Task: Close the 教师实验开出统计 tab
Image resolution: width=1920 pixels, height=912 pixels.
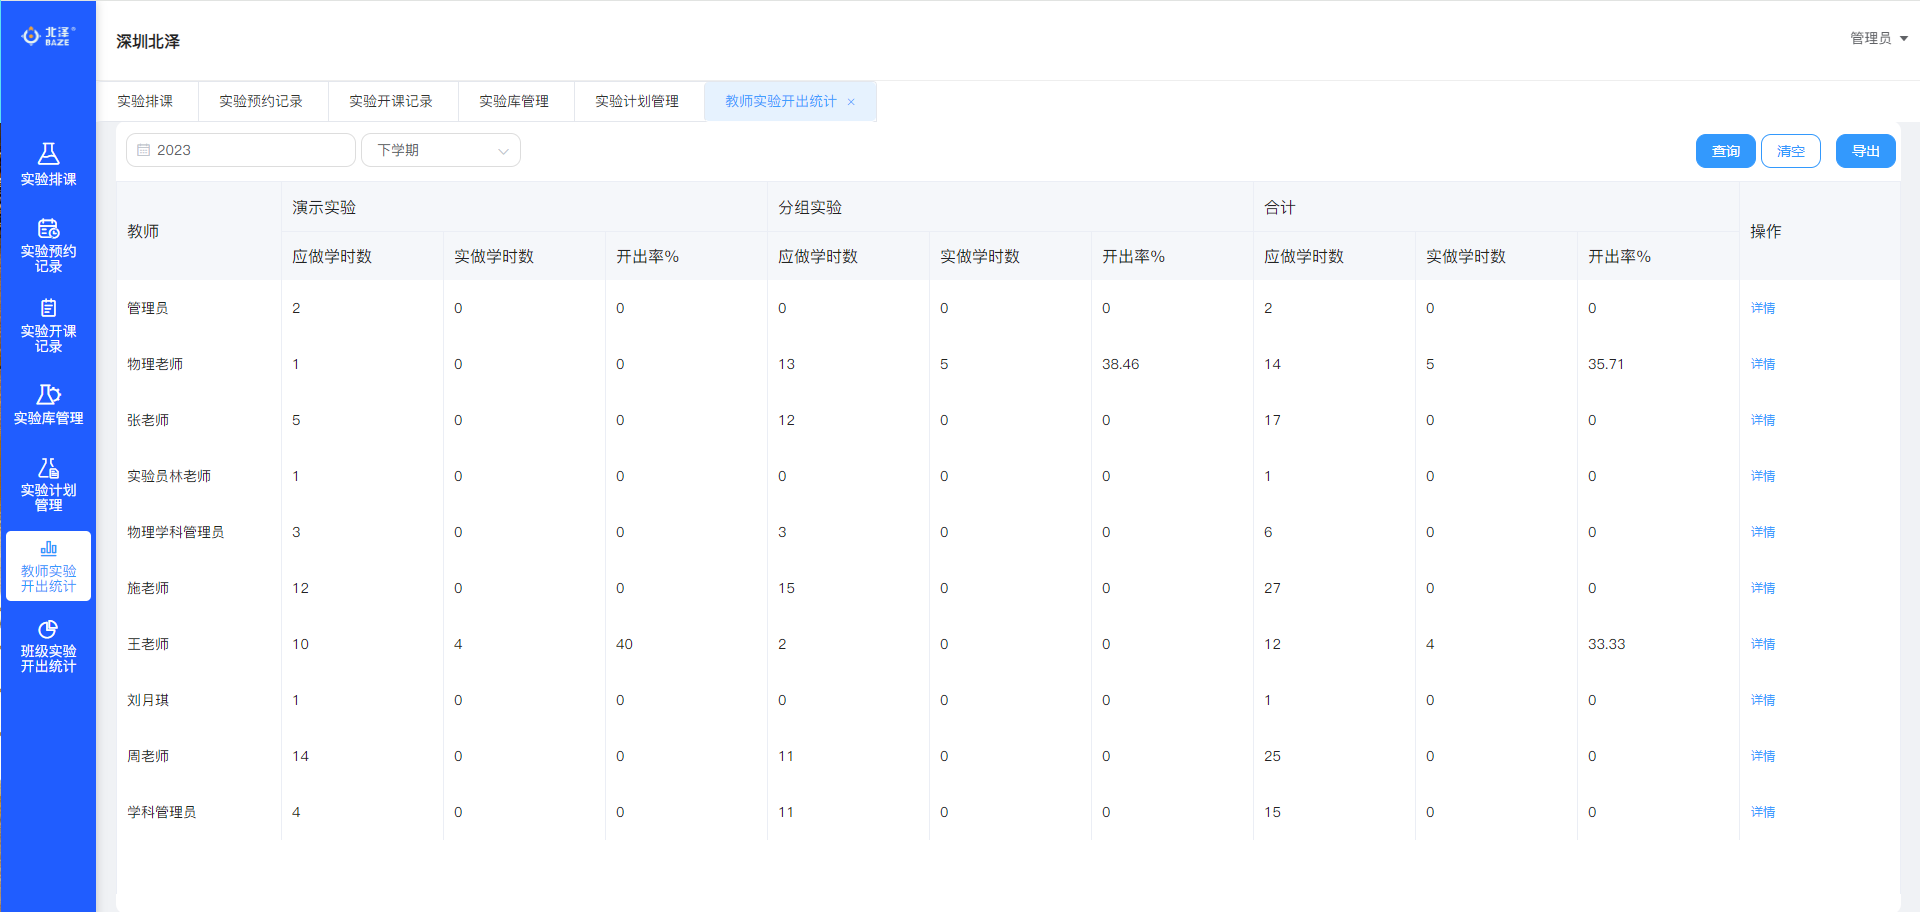Action: point(851,102)
